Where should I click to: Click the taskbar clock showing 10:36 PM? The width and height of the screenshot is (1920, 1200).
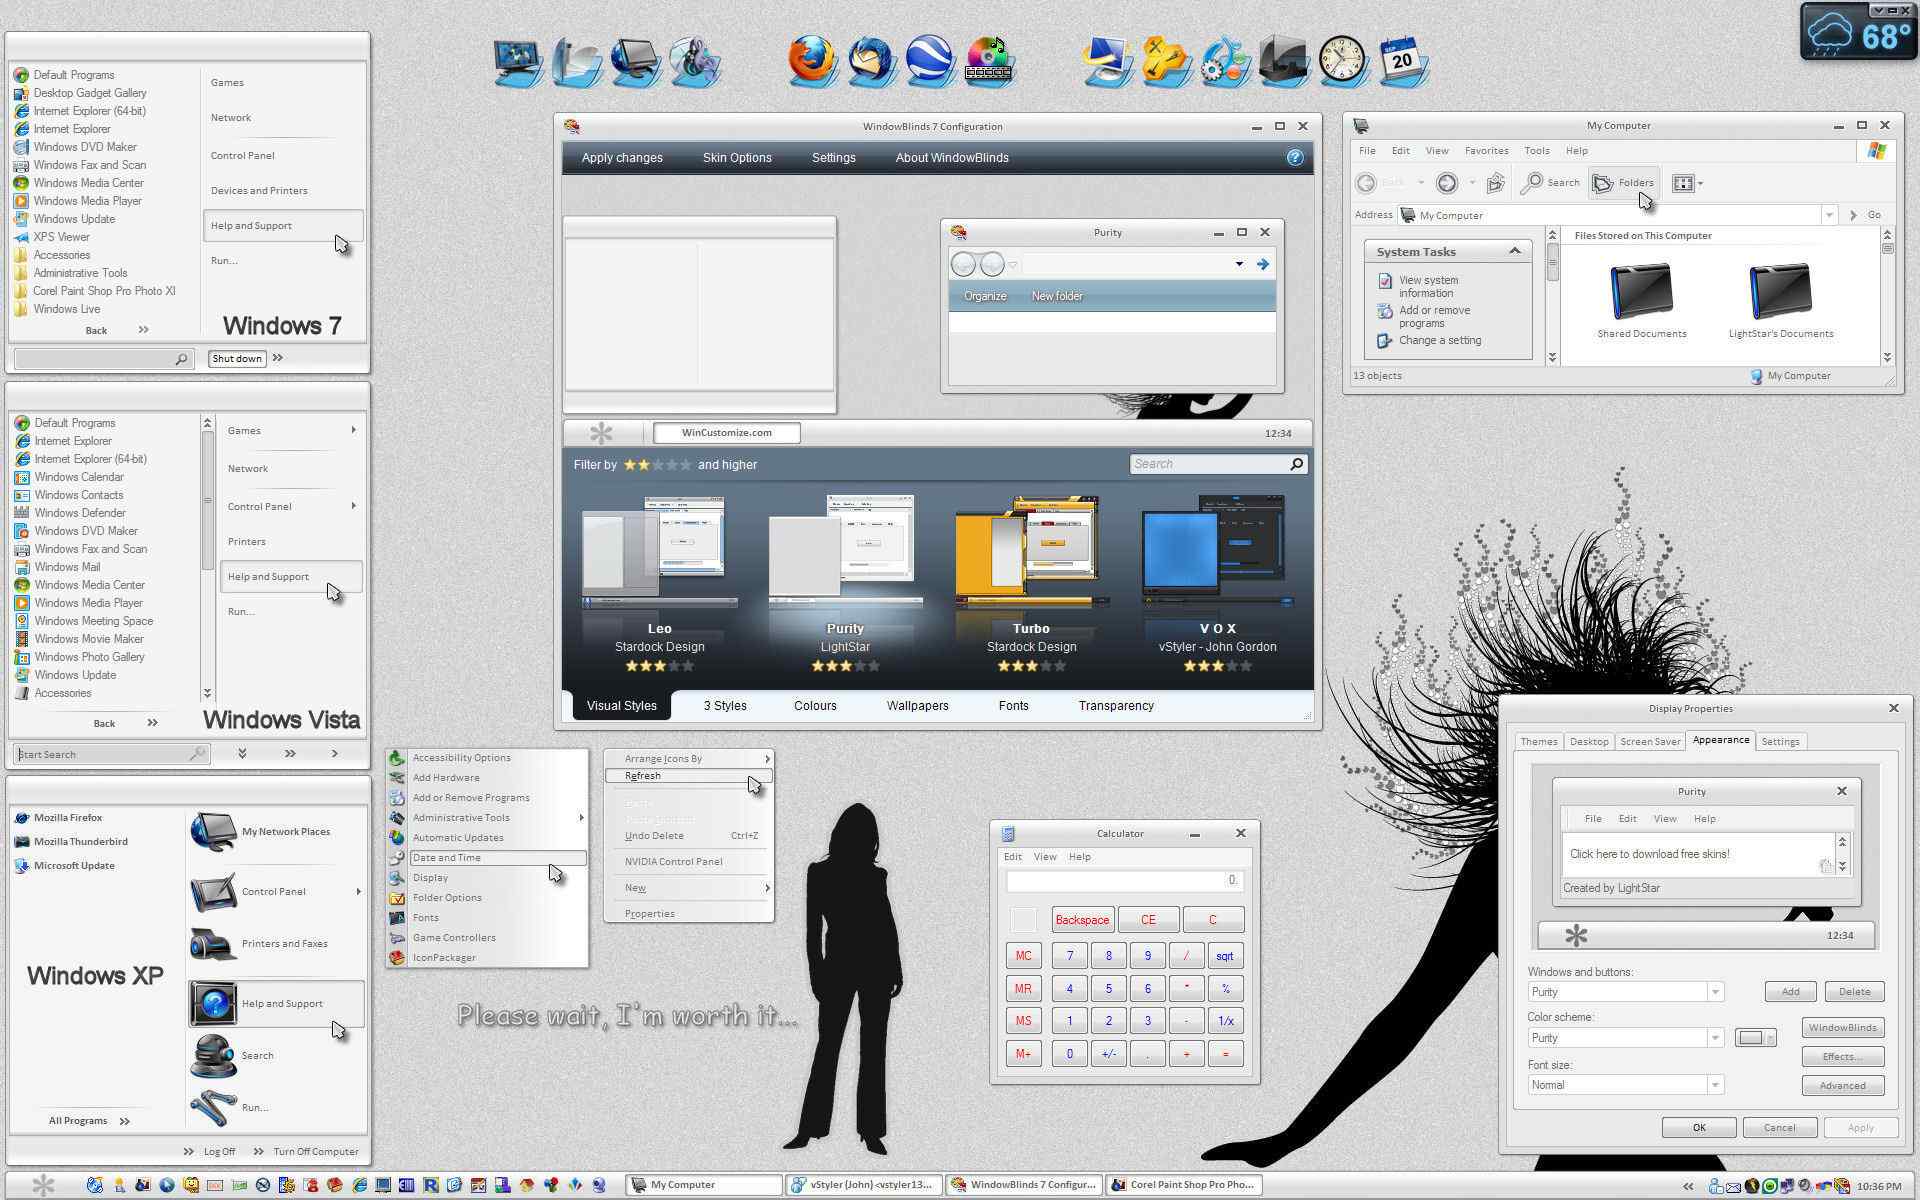click(1878, 1186)
